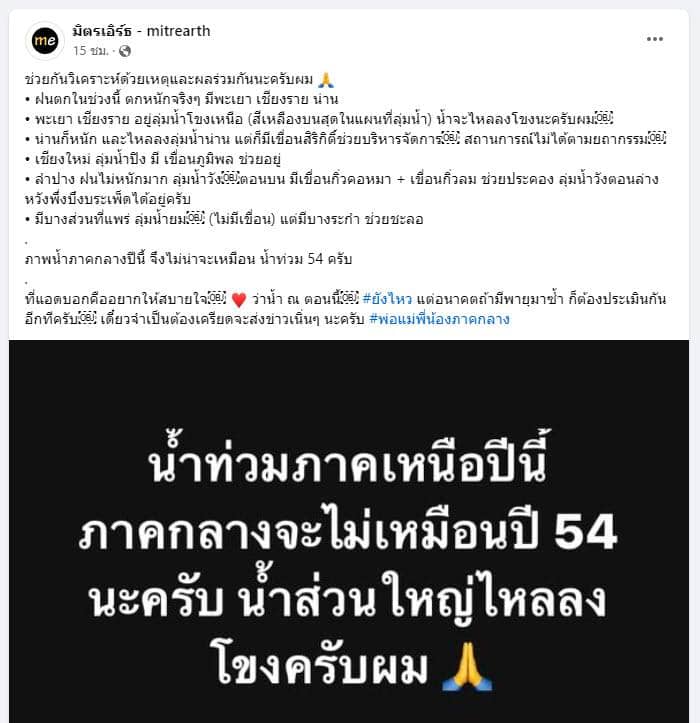This screenshot has height=723, width=700.
Task: Click the bullet line mentioning พะเยา เชียงราย น่าน rainfall
Action: click(182, 99)
